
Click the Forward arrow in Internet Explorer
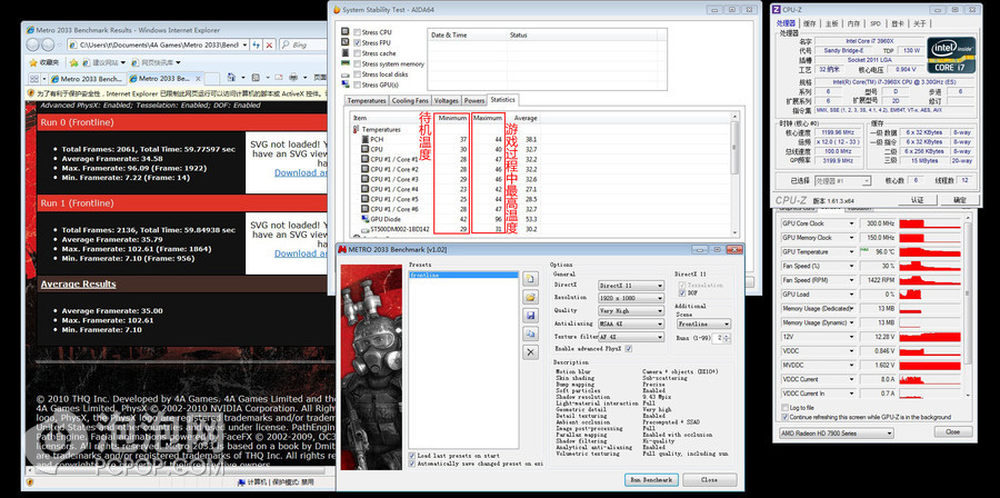coord(48,45)
